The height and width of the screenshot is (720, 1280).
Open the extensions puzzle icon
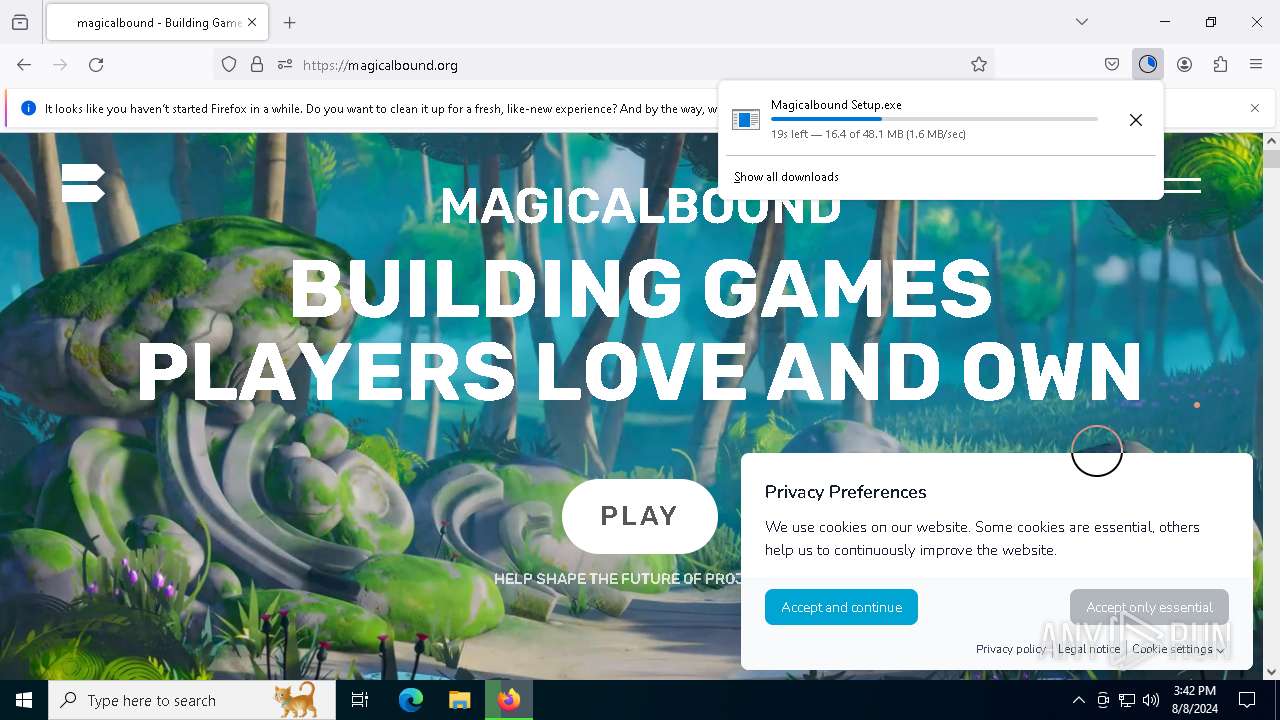coord(1220,65)
